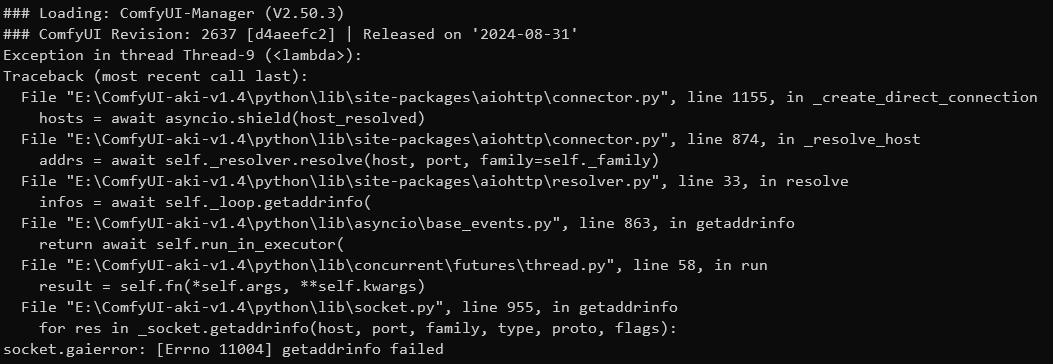The image size is (1053, 364).
Task: Click the socket.py line 955 file path
Action: click(255, 307)
